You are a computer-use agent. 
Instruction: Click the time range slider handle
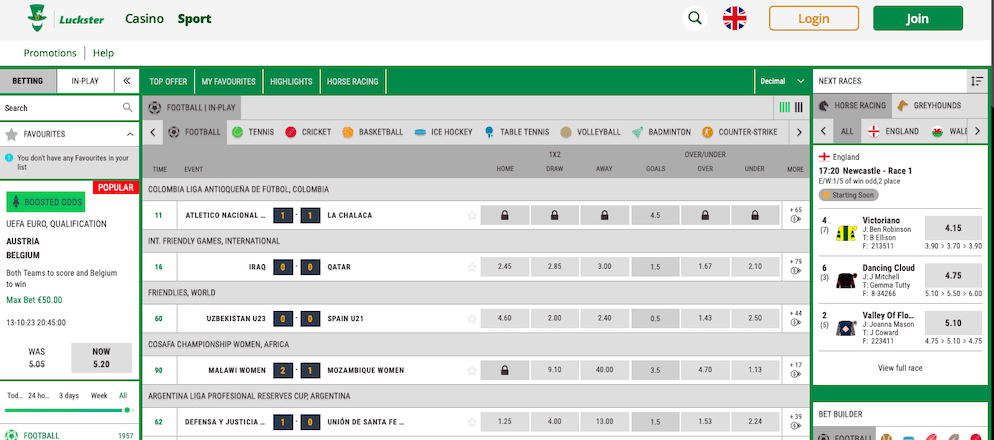click(127, 410)
